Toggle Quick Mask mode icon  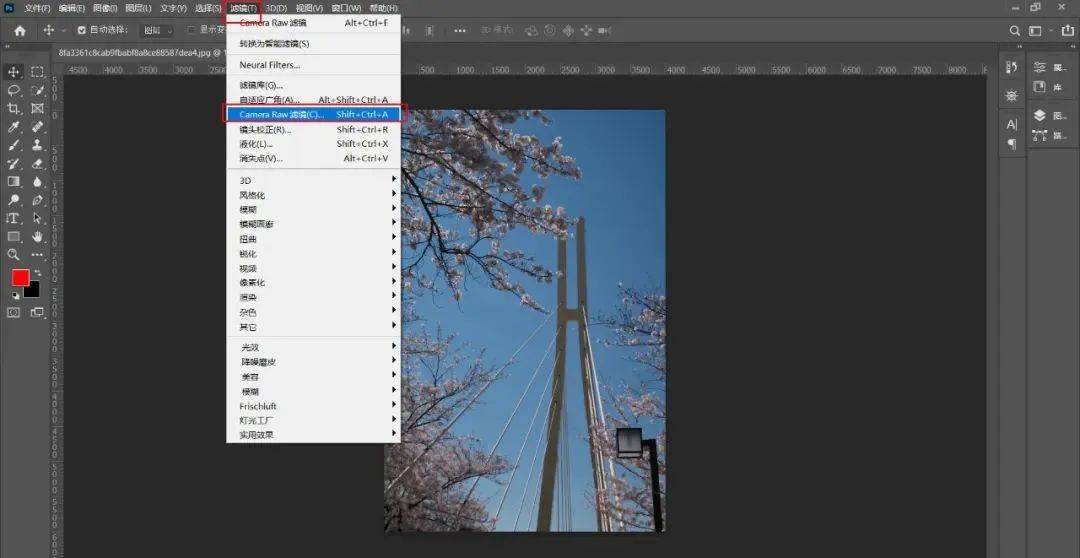pos(13,312)
